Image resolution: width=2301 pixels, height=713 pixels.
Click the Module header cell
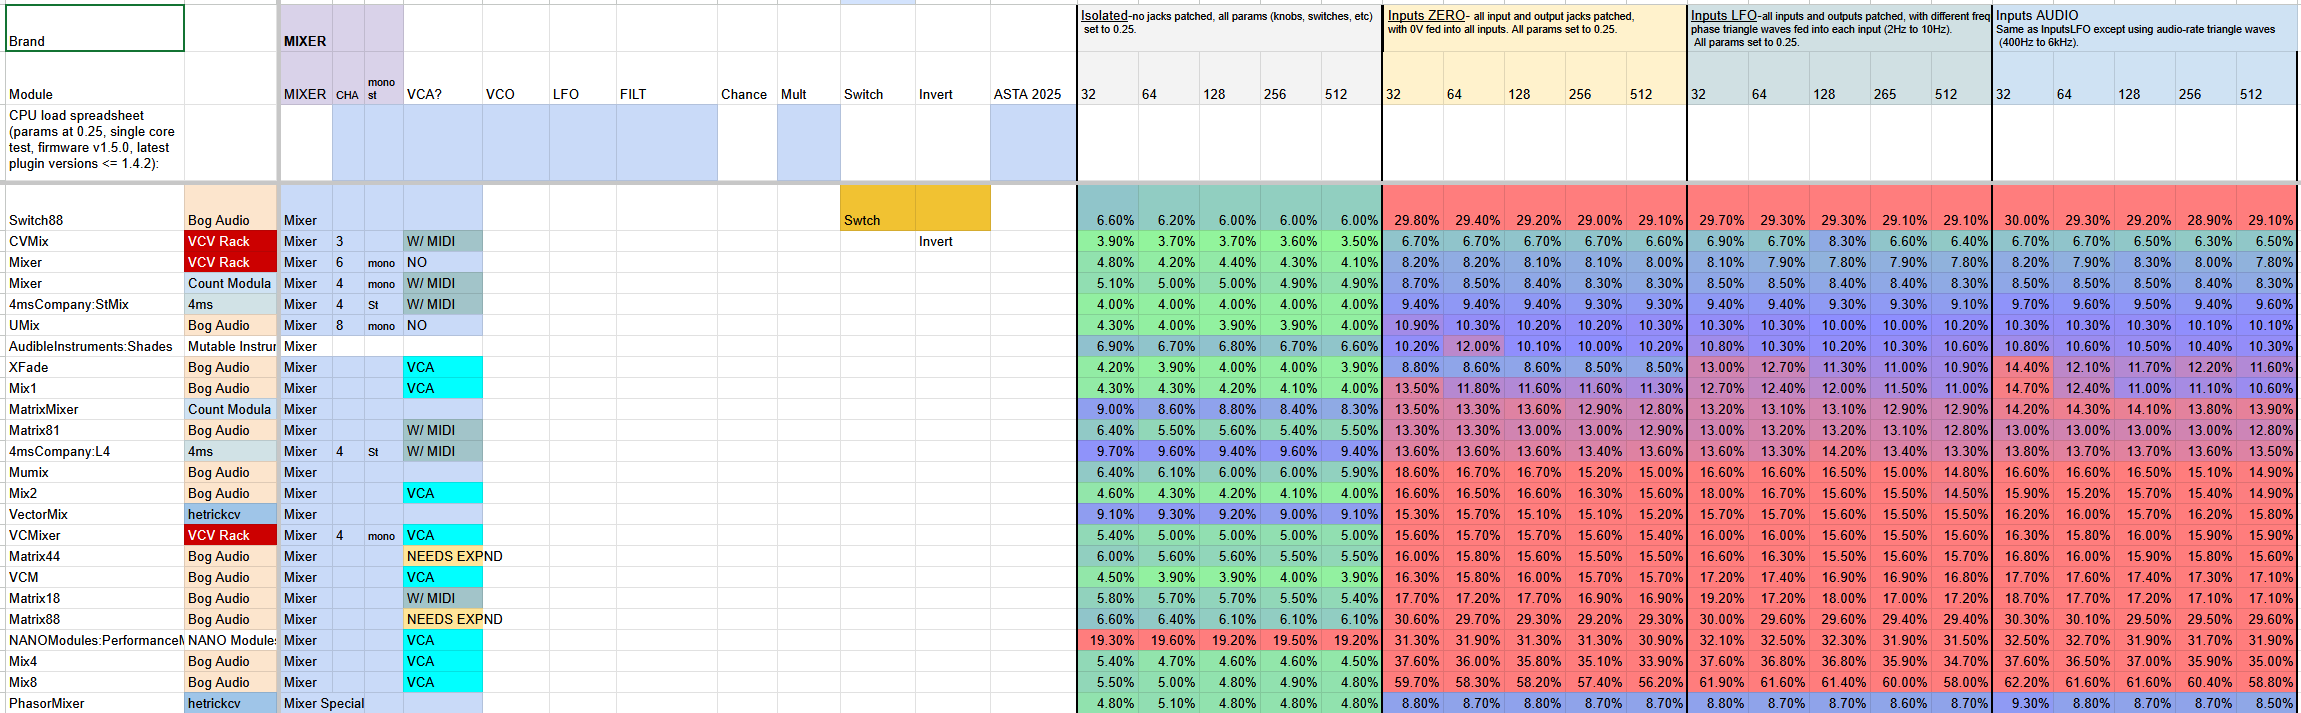pyautogui.click(x=94, y=78)
